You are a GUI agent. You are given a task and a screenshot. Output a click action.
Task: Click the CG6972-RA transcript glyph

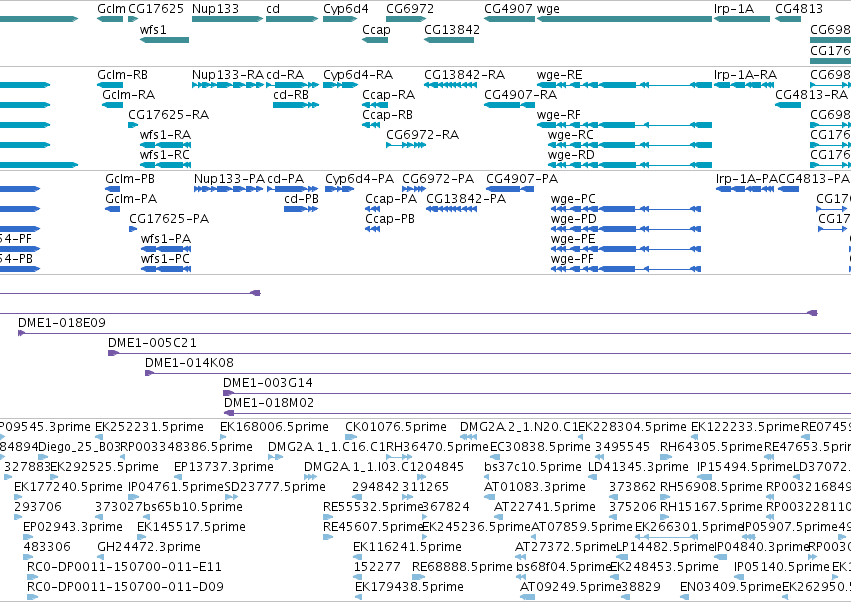tap(406, 145)
